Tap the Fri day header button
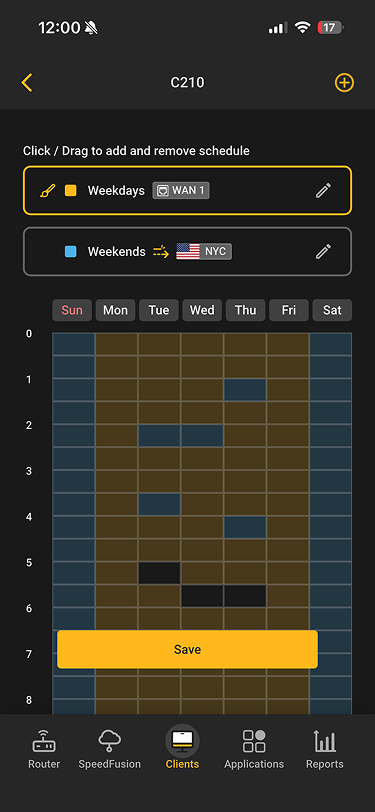 pos(289,310)
